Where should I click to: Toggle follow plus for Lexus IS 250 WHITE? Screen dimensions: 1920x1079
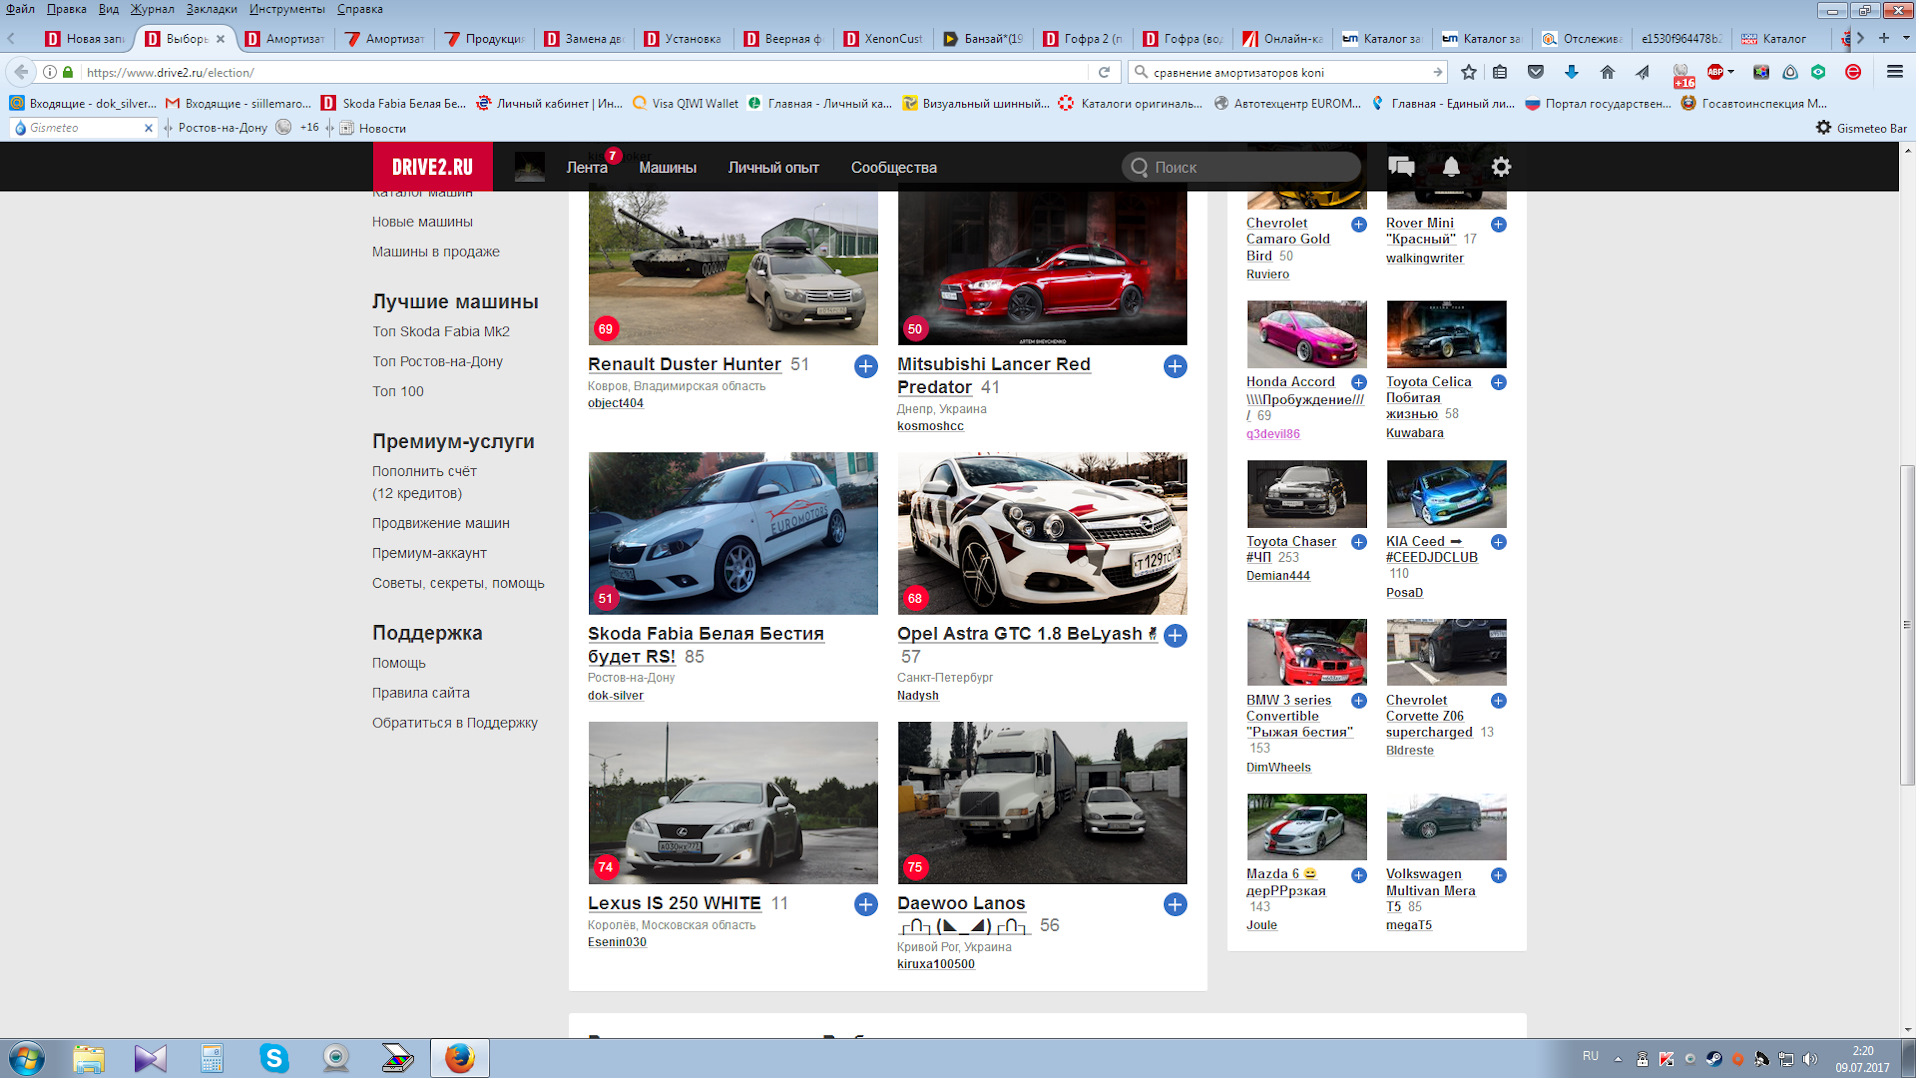click(866, 905)
